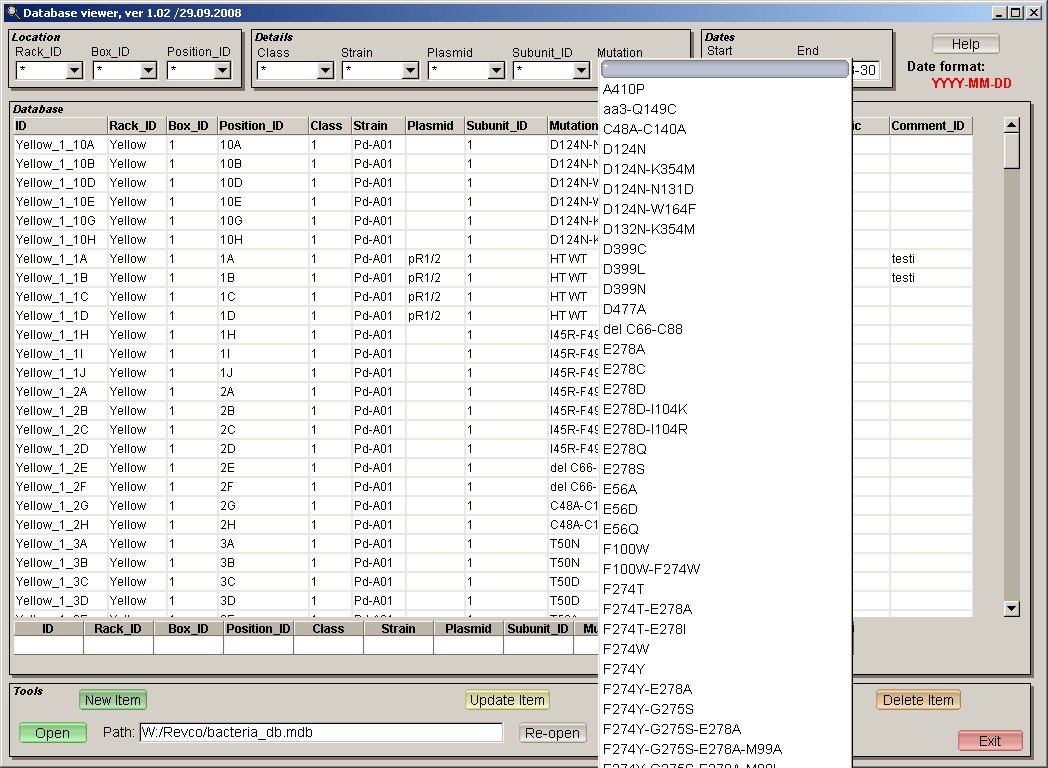1048x768 pixels.
Task: Click the Re-open button
Action: [552, 733]
